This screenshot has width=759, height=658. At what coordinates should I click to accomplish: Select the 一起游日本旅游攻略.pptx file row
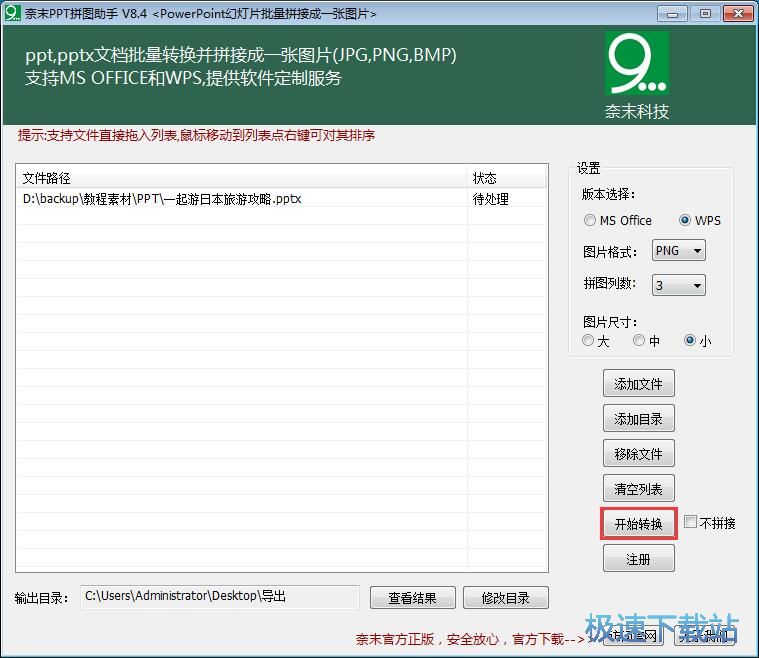point(282,199)
